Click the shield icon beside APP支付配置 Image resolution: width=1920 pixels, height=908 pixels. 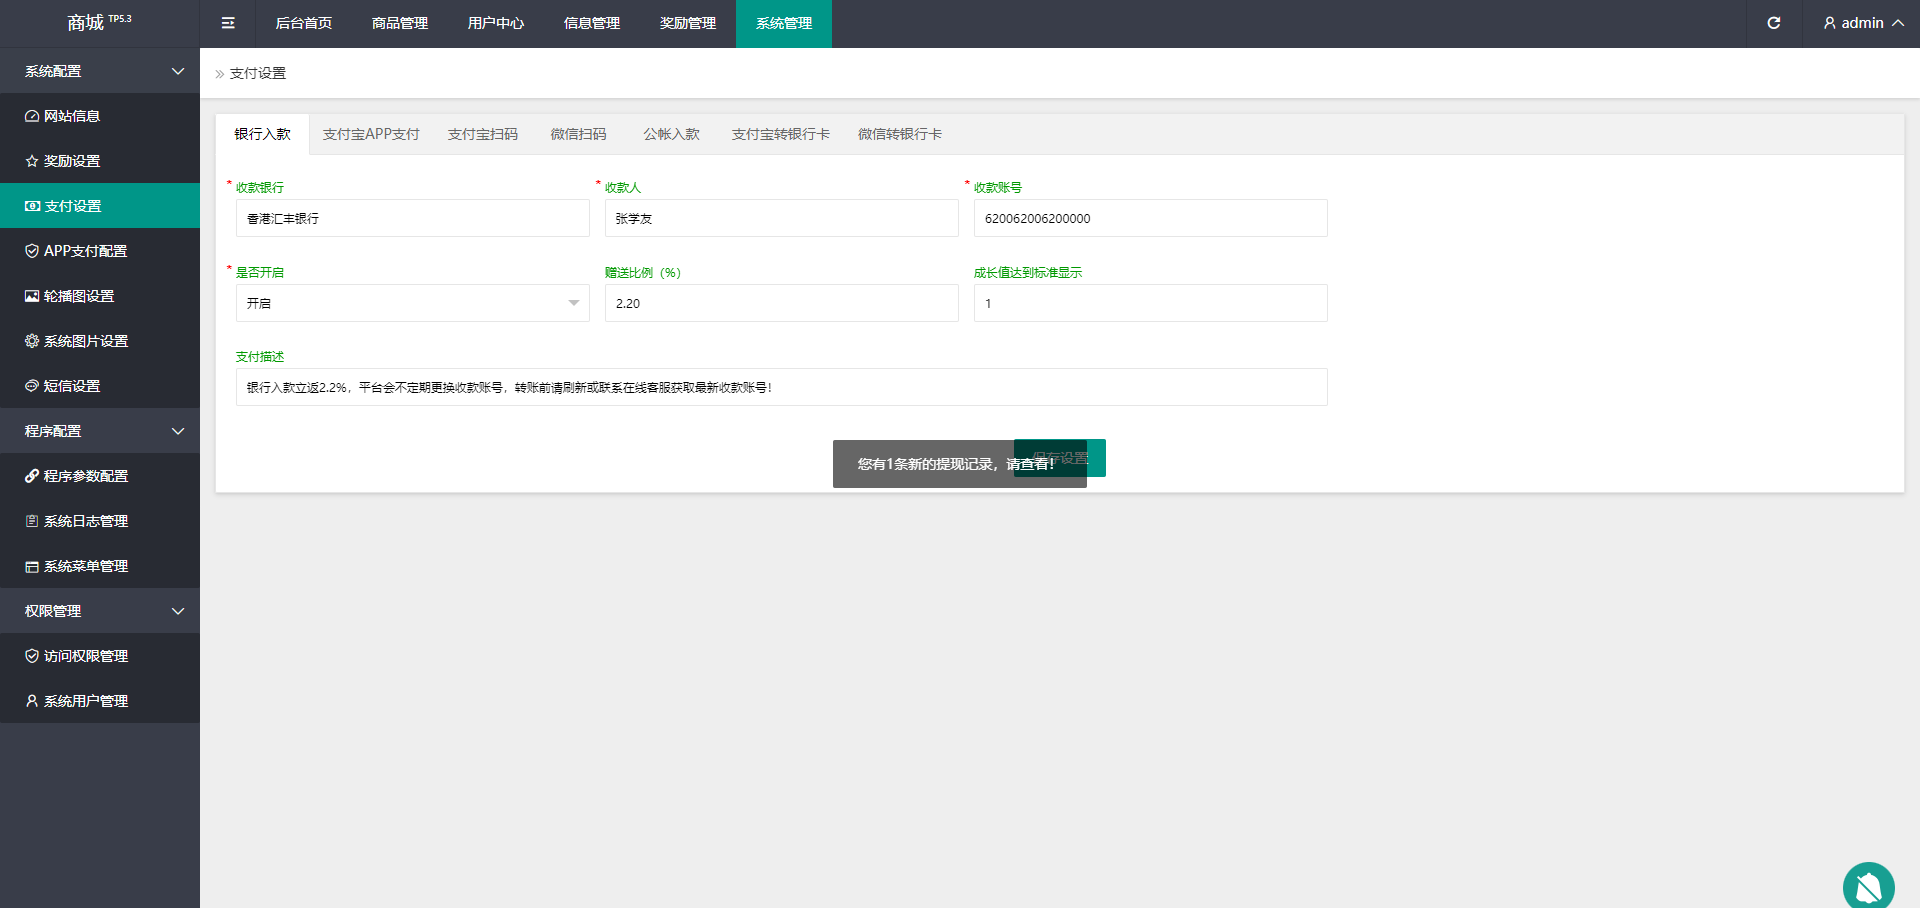[x=32, y=251]
